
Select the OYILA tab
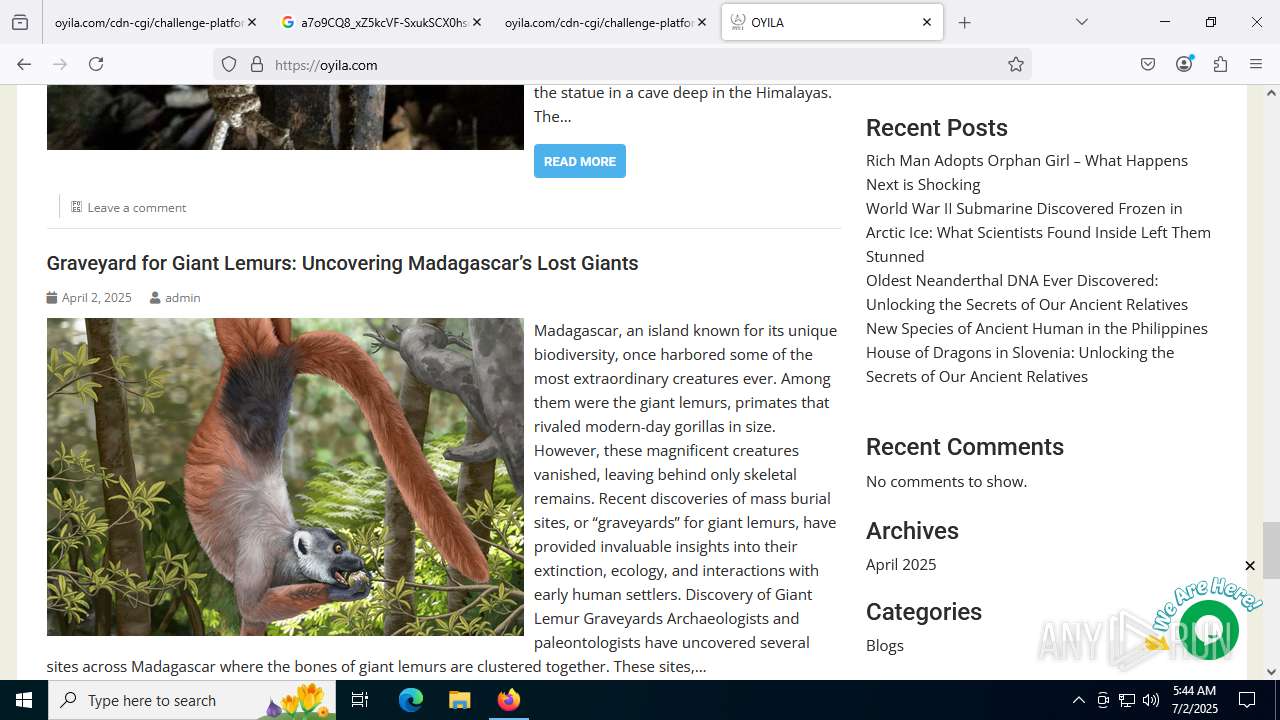(832, 22)
